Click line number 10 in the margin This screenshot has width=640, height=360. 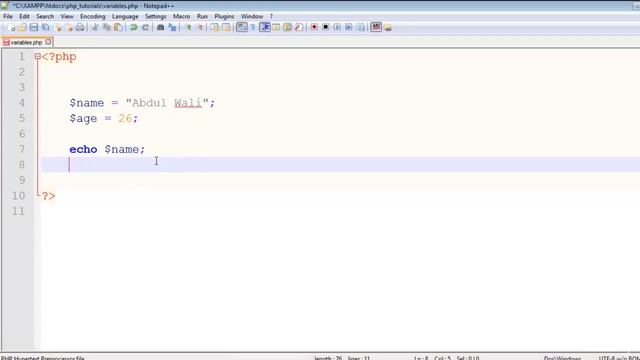[18, 196]
